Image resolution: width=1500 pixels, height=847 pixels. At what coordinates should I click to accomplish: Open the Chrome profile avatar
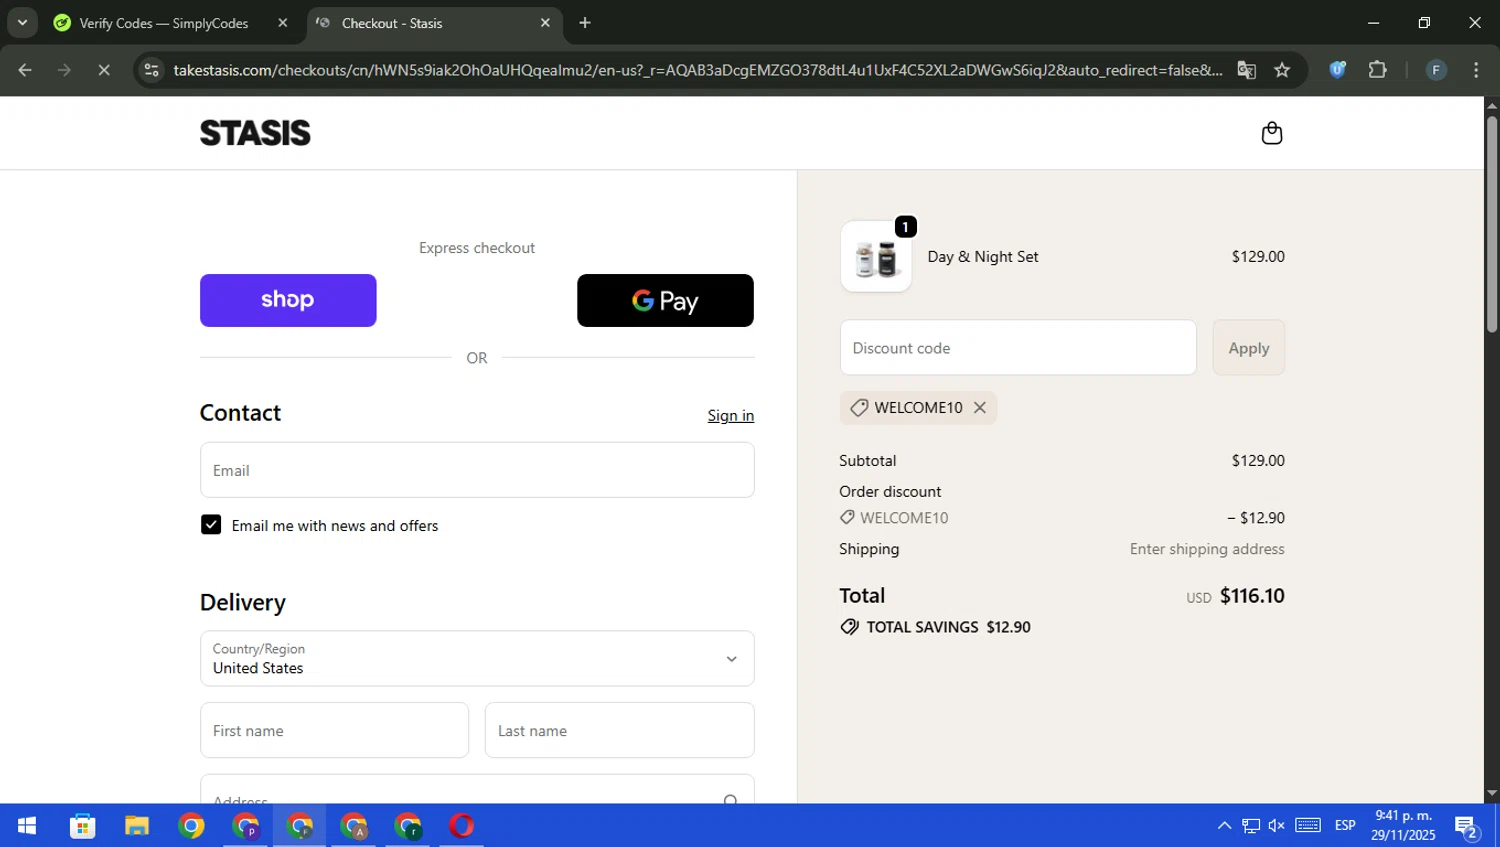tap(1436, 70)
